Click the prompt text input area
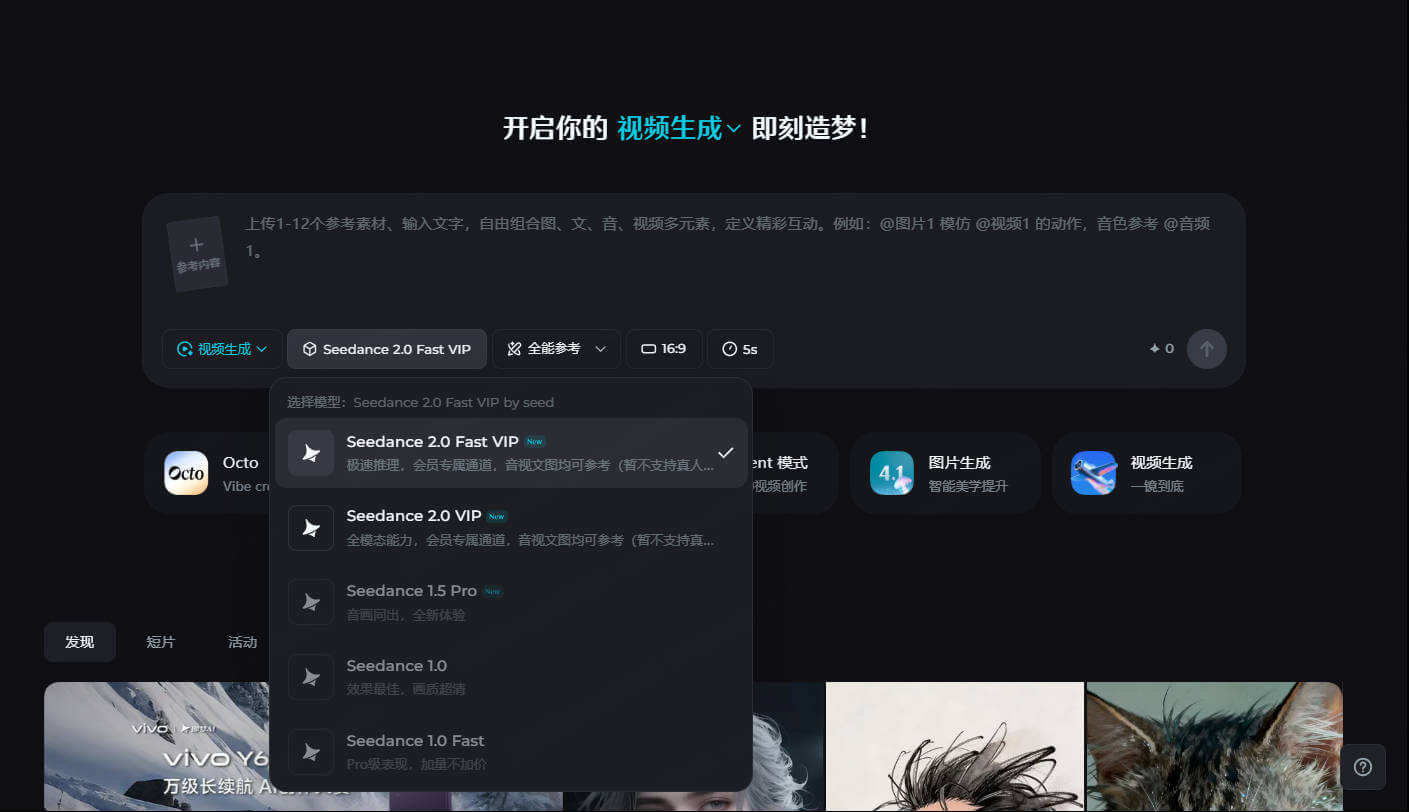The width and height of the screenshot is (1409, 812). (x=730, y=237)
